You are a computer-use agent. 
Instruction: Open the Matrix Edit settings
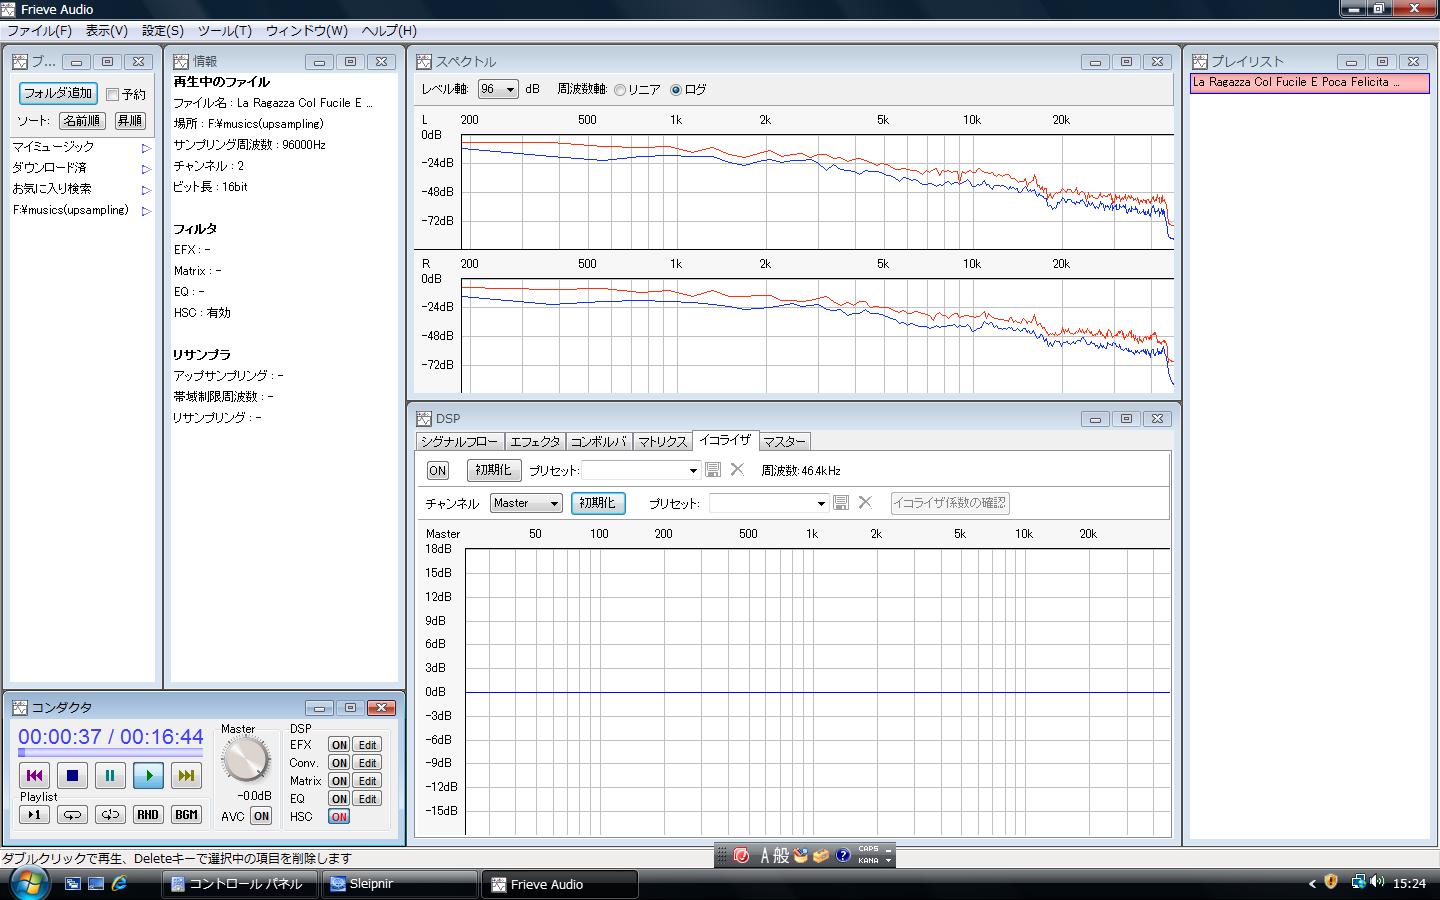click(x=368, y=781)
